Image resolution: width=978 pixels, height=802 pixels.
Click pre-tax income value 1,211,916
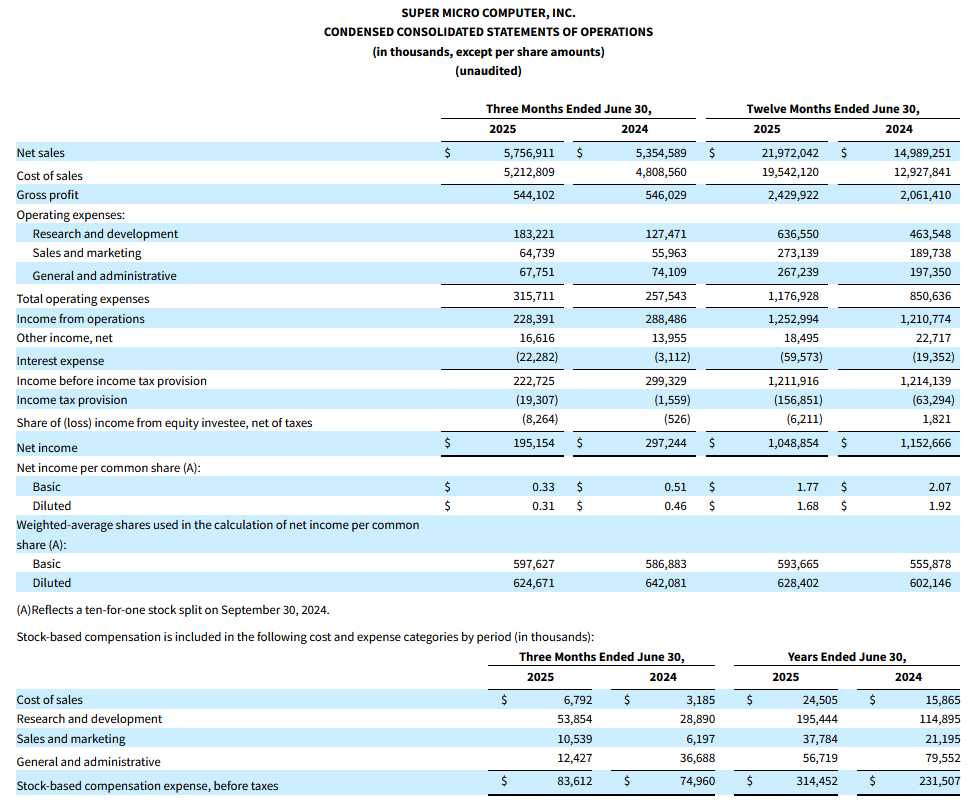pos(793,381)
